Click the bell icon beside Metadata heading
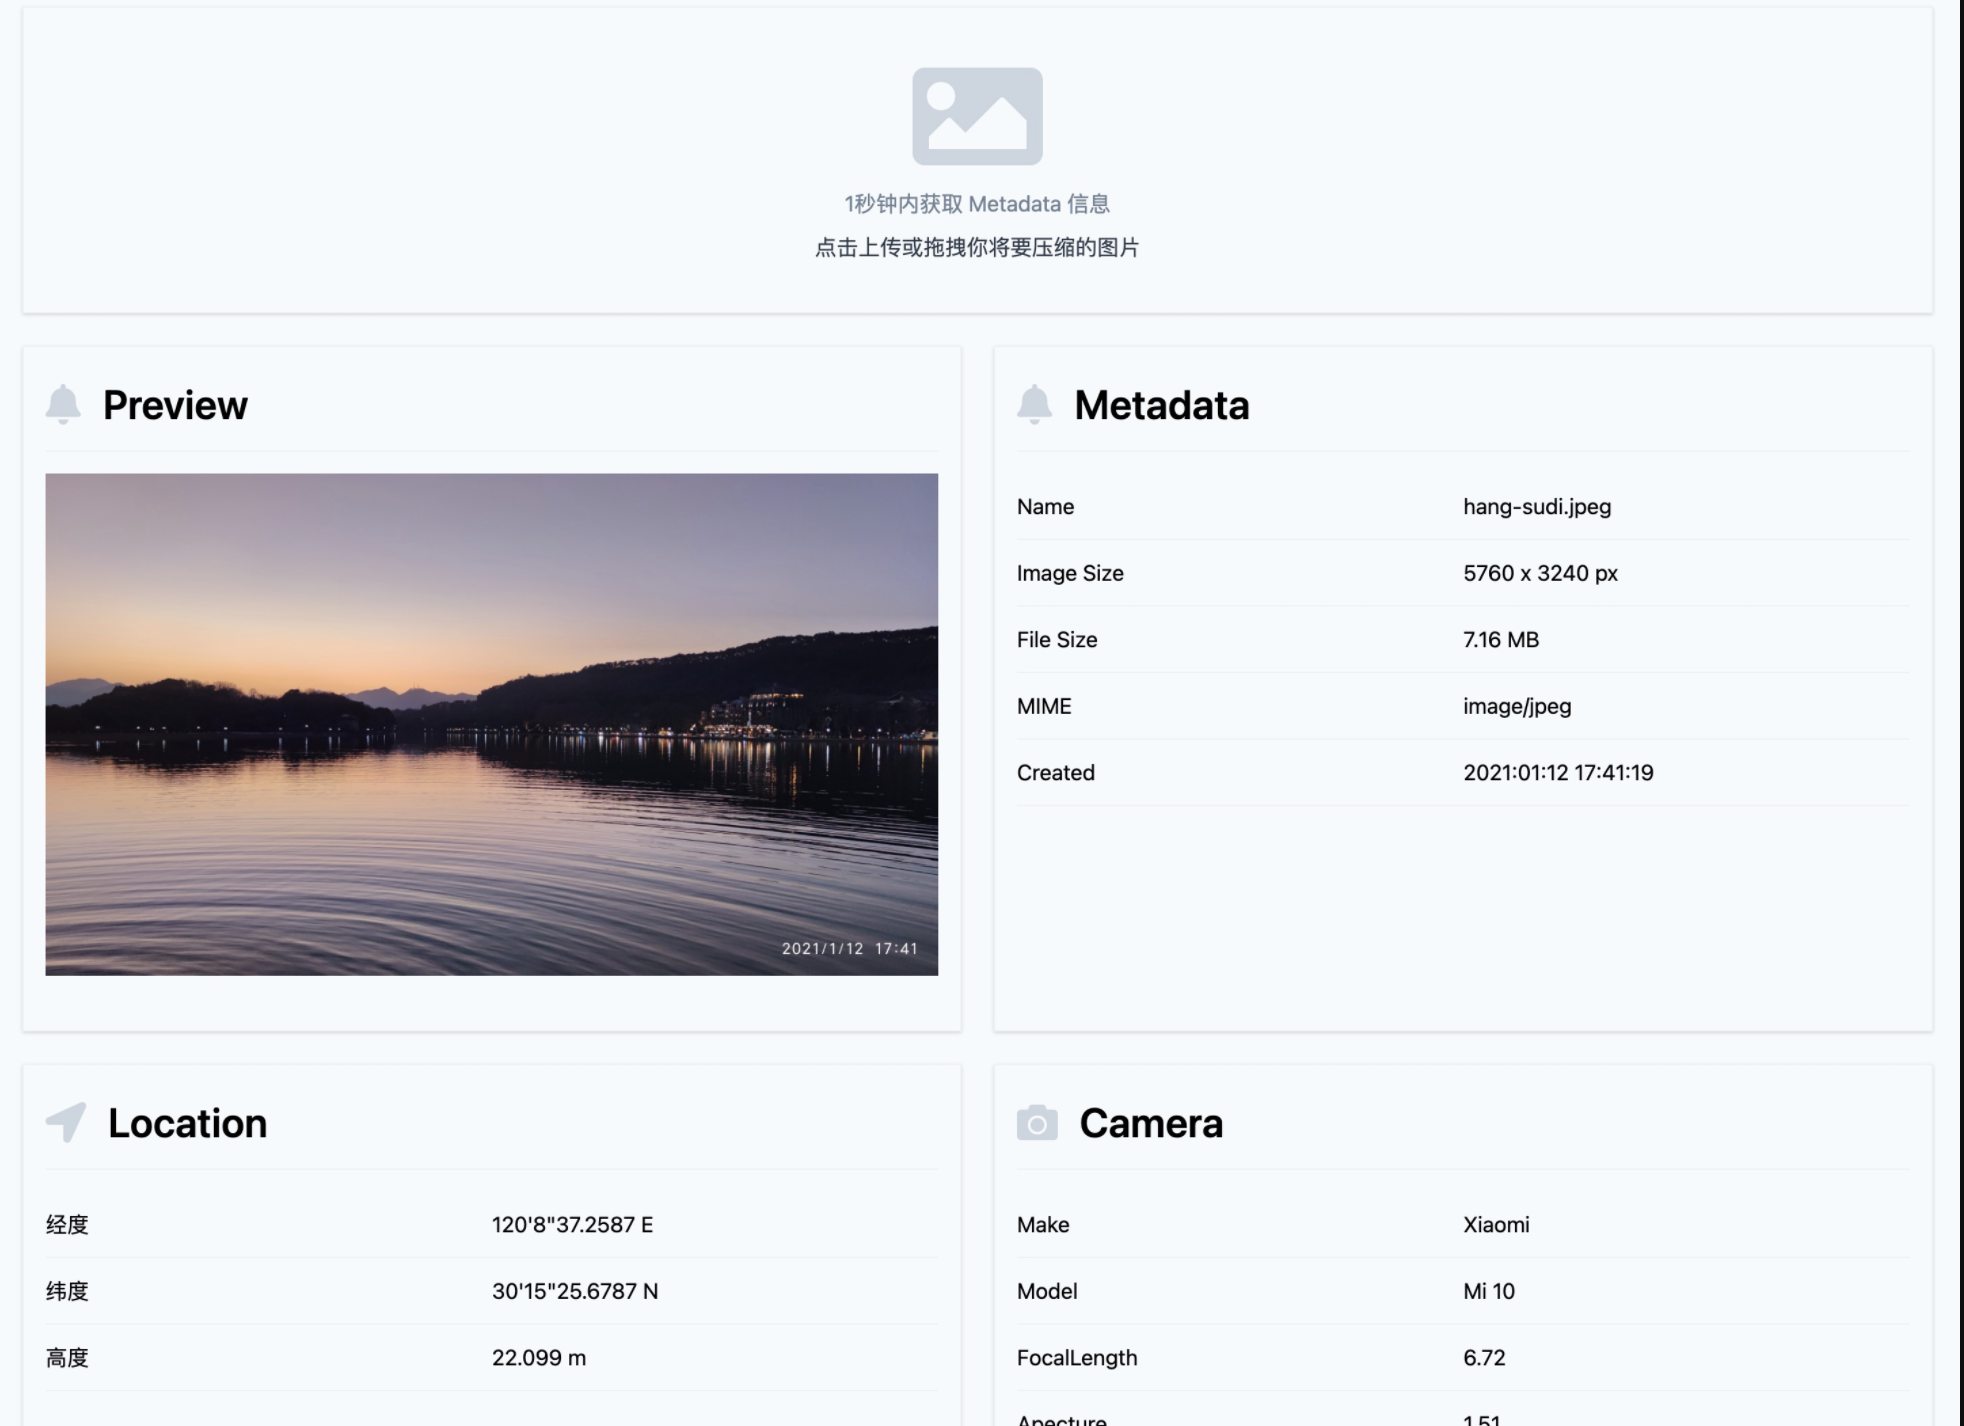 point(1034,404)
